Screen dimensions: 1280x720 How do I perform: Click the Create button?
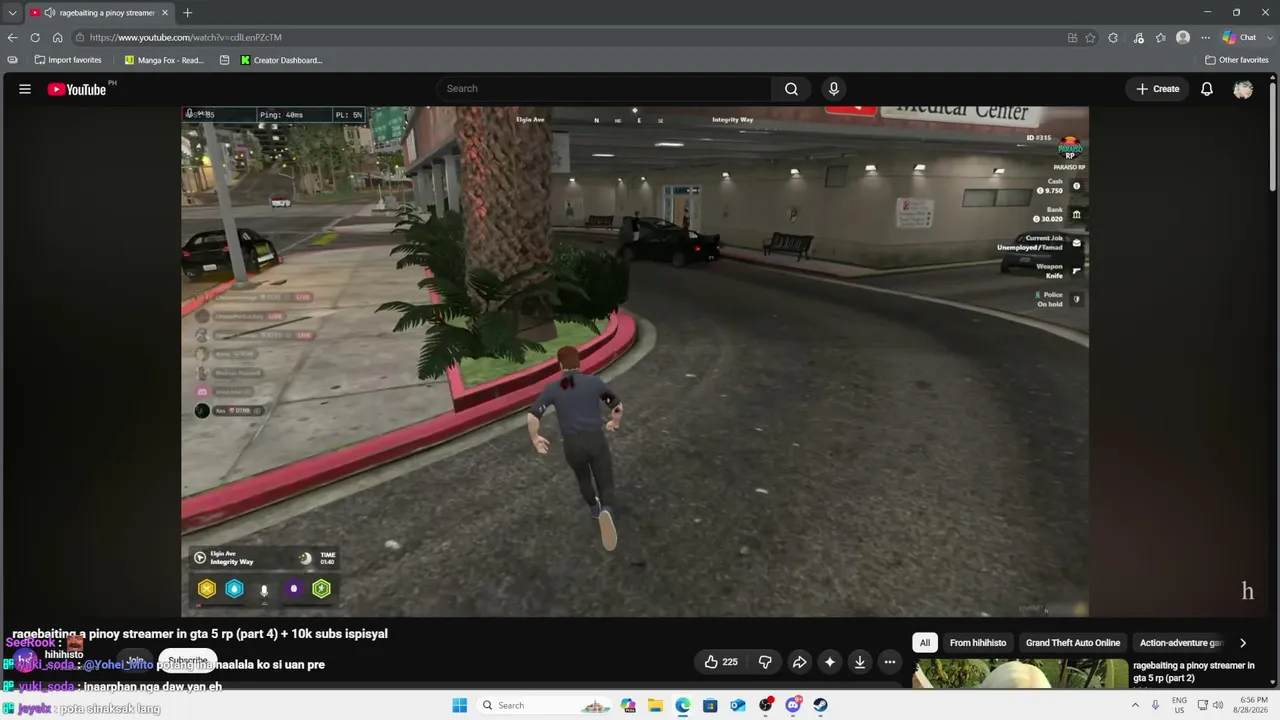coord(1158,89)
